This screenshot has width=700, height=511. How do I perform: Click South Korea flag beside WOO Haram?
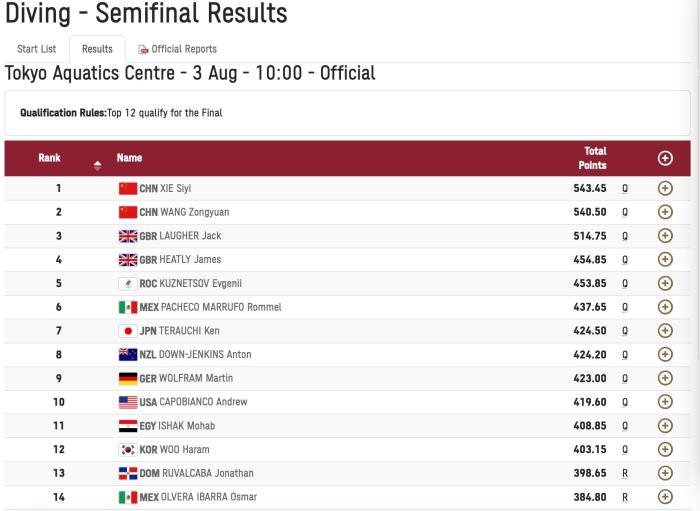(128, 449)
